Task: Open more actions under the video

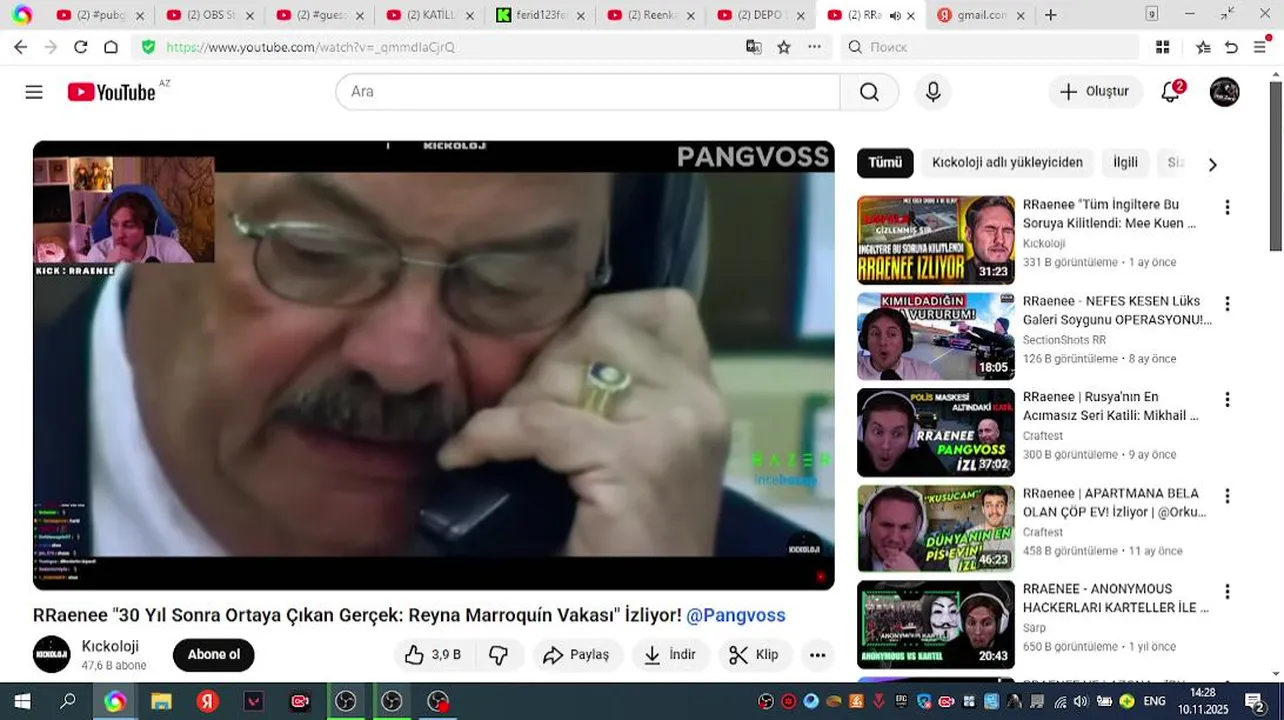Action: pos(817,655)
